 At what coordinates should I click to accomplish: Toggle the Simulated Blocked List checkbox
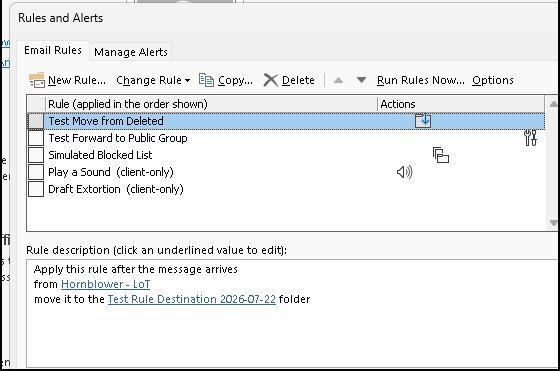(x=36, y=155)
